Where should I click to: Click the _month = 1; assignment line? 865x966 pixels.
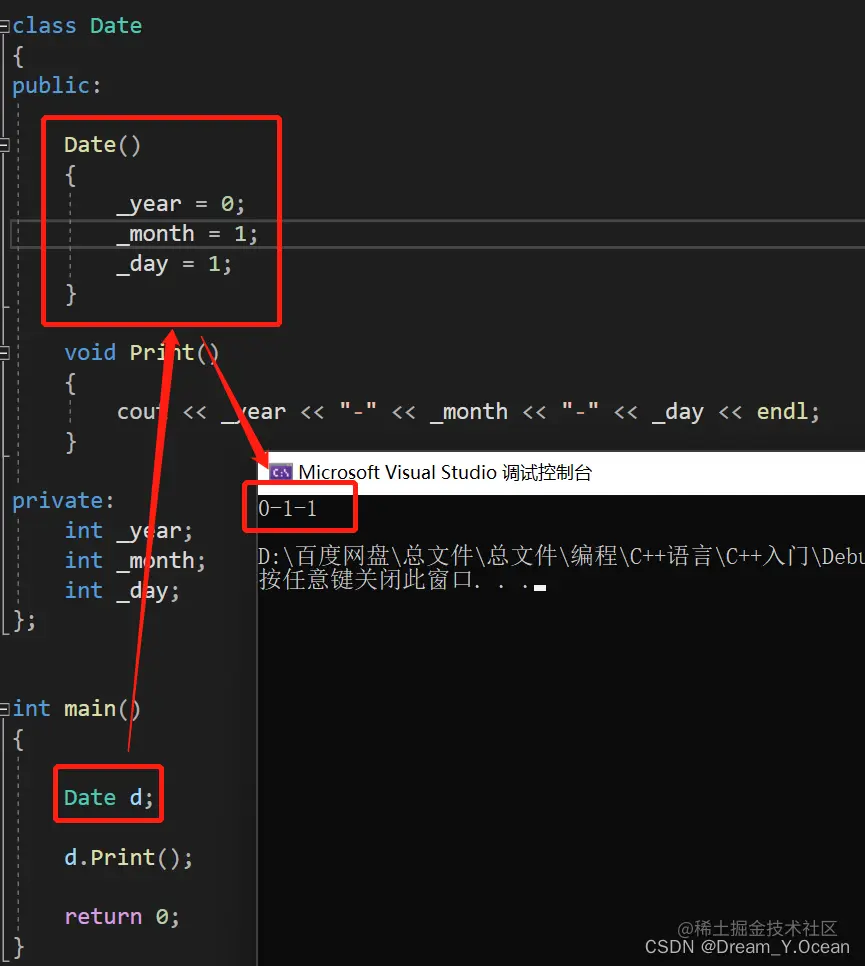coord(187,234)
